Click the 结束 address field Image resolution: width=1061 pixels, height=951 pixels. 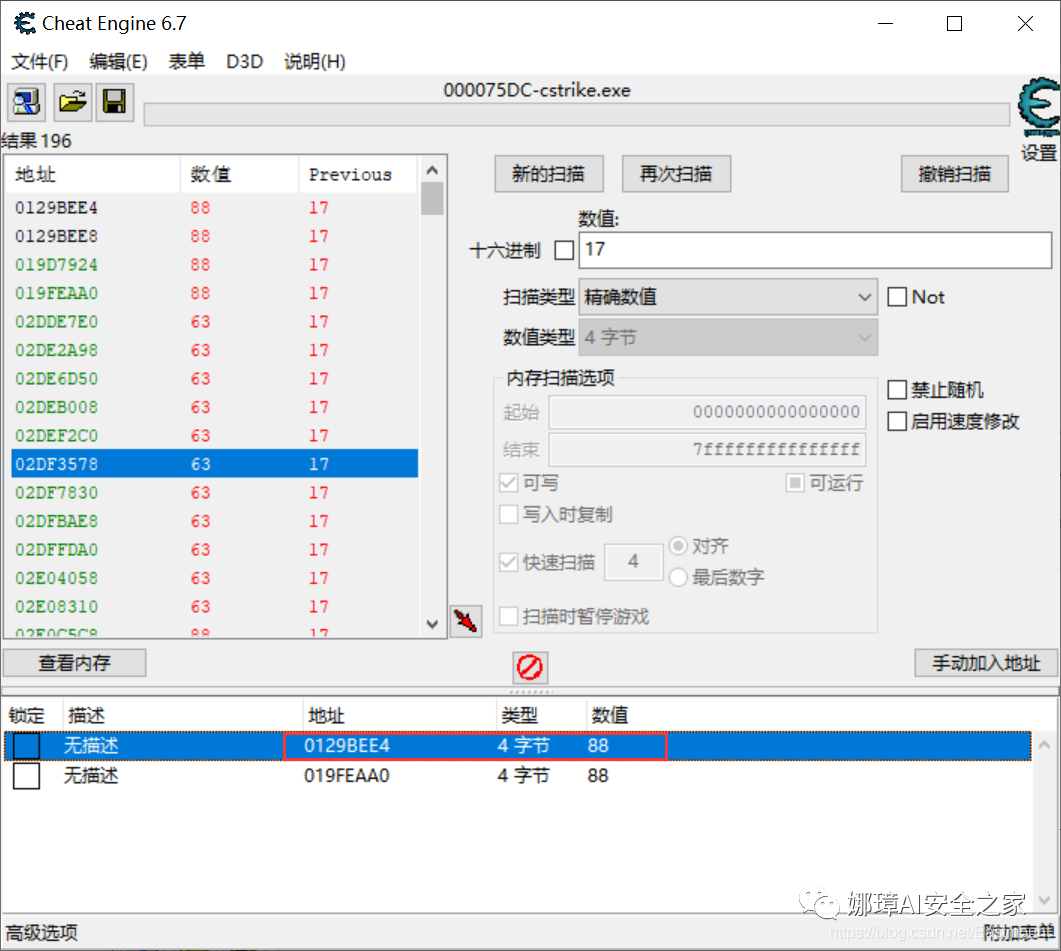pyautogui.click(x=707, y=449)
